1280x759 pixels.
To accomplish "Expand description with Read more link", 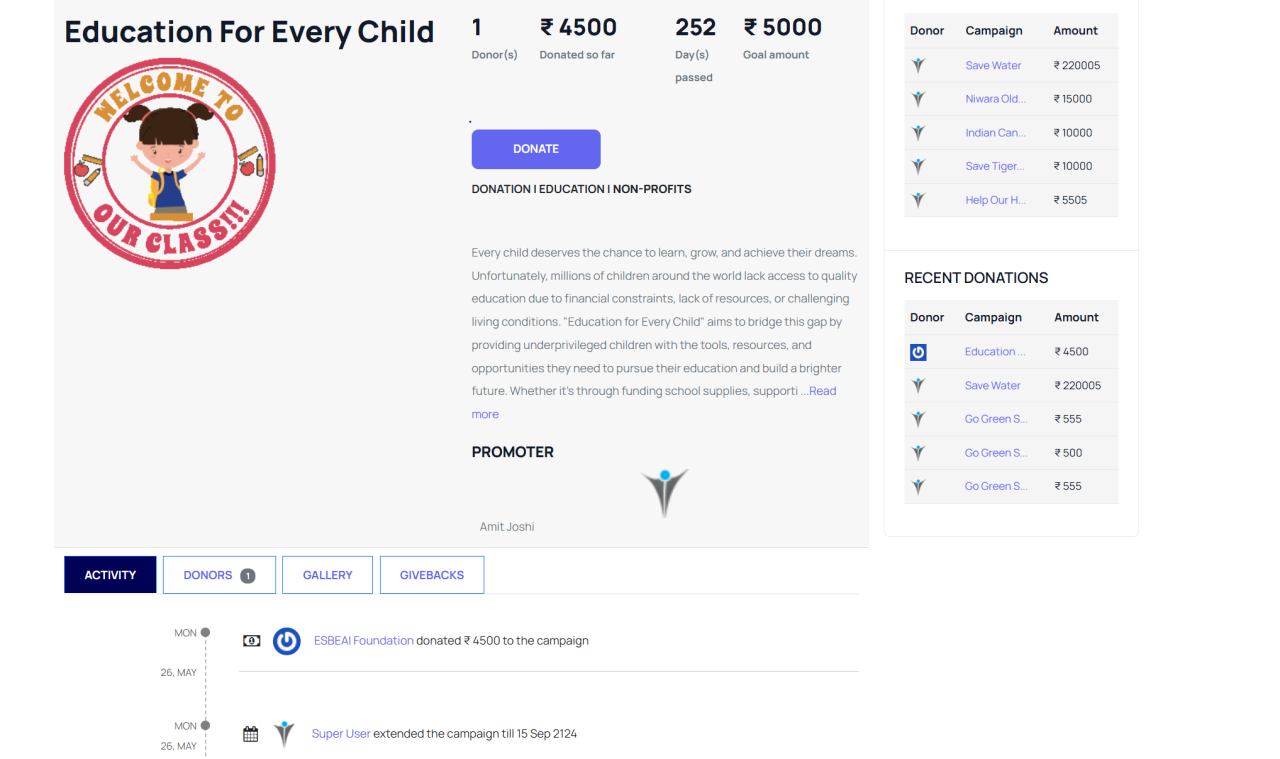I will (x=822, y=391).
